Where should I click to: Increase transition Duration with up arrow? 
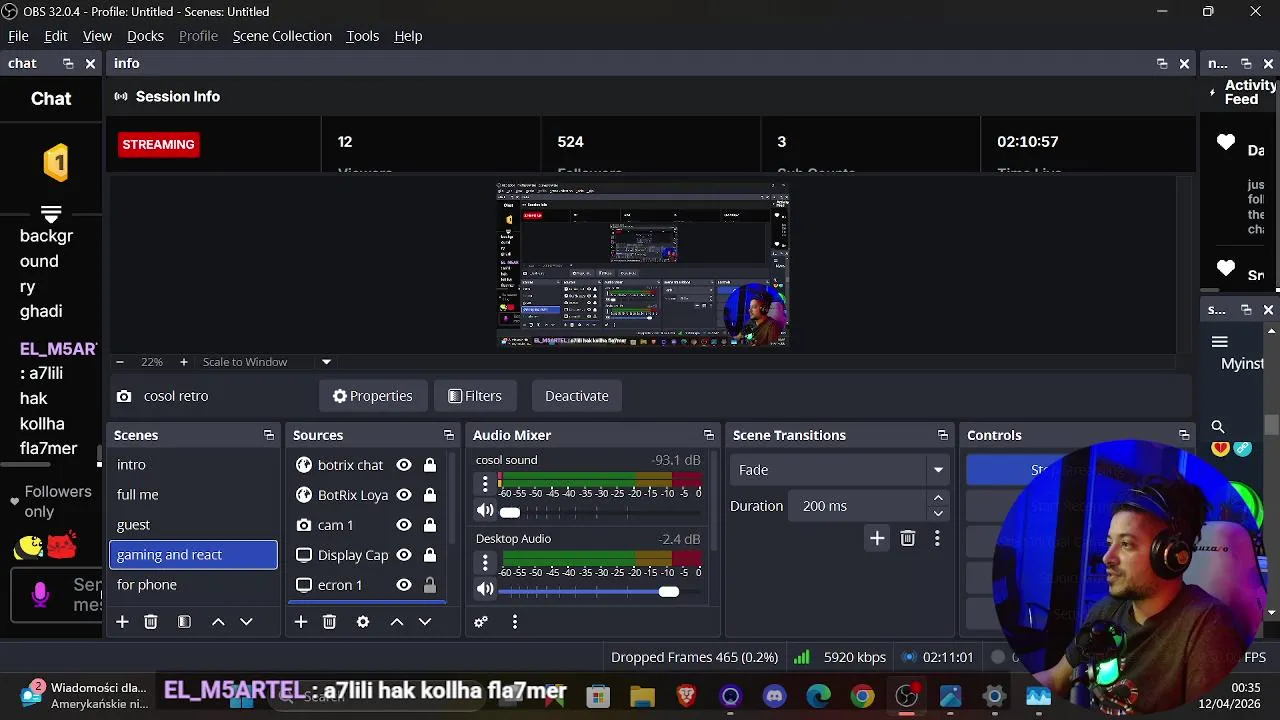(938, 498)
